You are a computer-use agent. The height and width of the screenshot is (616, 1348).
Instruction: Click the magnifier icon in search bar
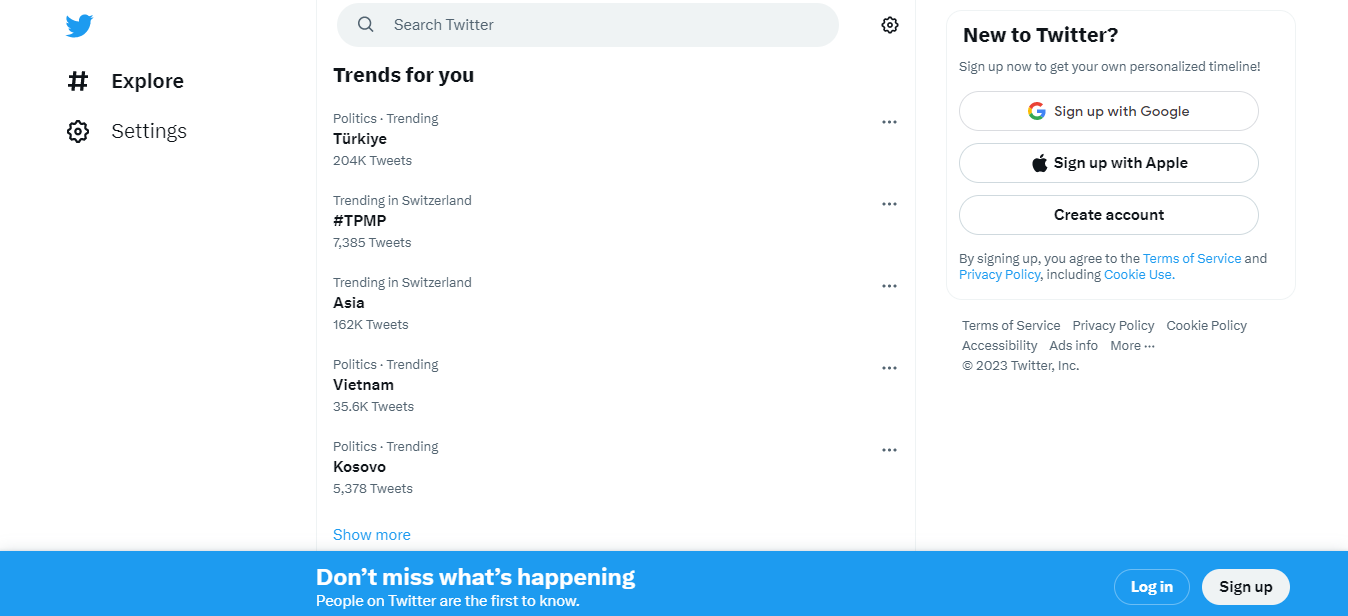pyautogui.click(x=366, y=25)
